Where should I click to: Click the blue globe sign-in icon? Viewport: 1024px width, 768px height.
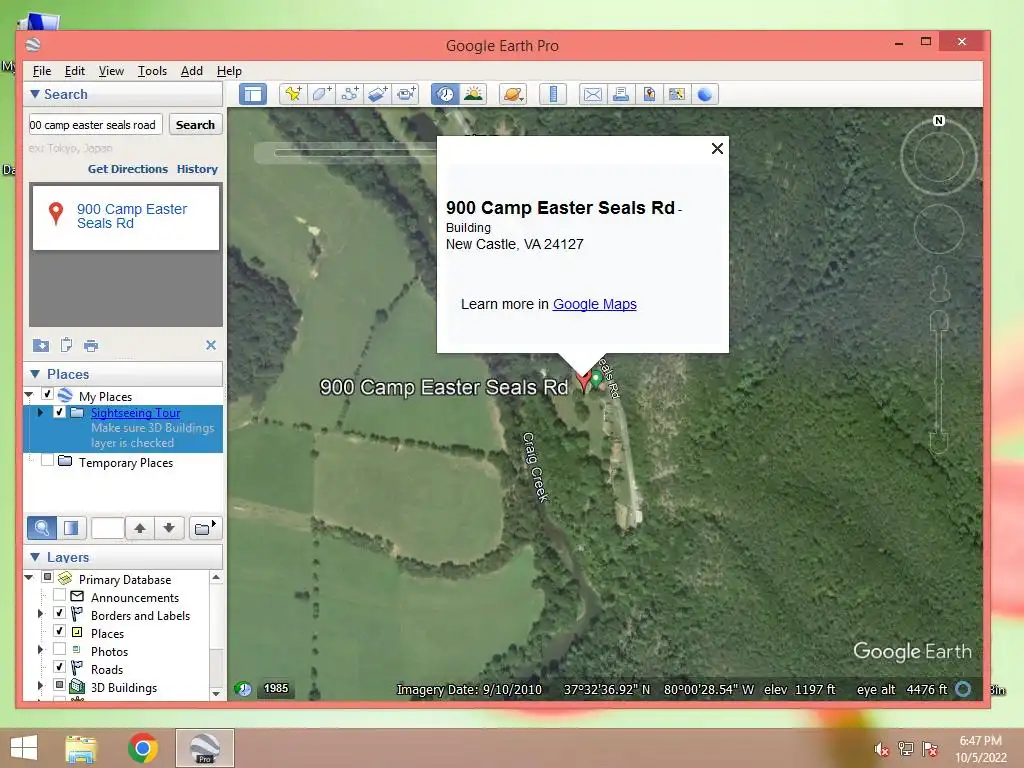[705, 94]
